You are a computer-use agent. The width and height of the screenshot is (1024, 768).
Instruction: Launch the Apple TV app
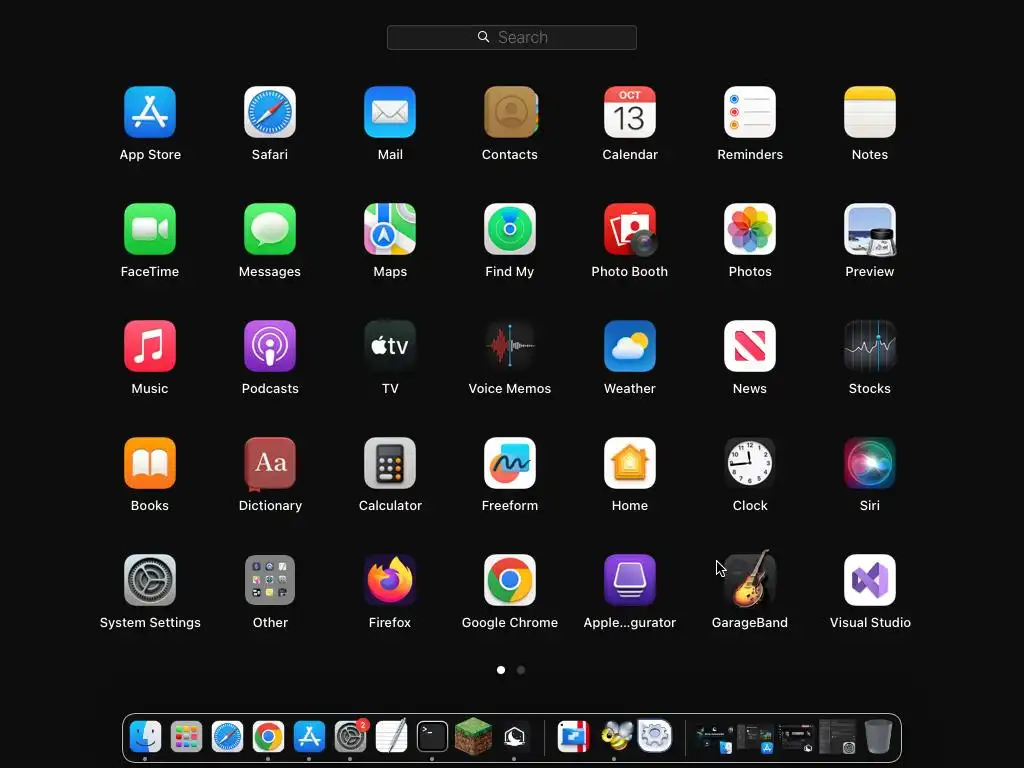point(390,346)
